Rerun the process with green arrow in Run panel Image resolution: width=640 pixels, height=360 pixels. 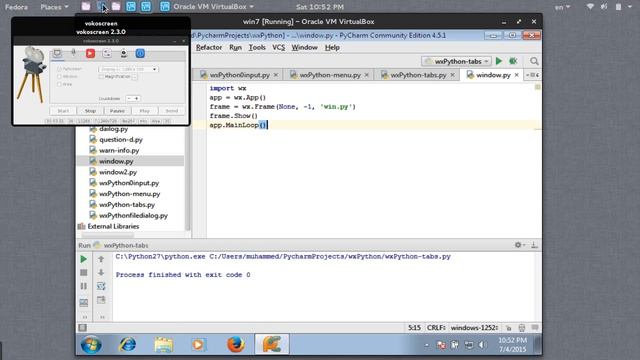click(84, 259)
